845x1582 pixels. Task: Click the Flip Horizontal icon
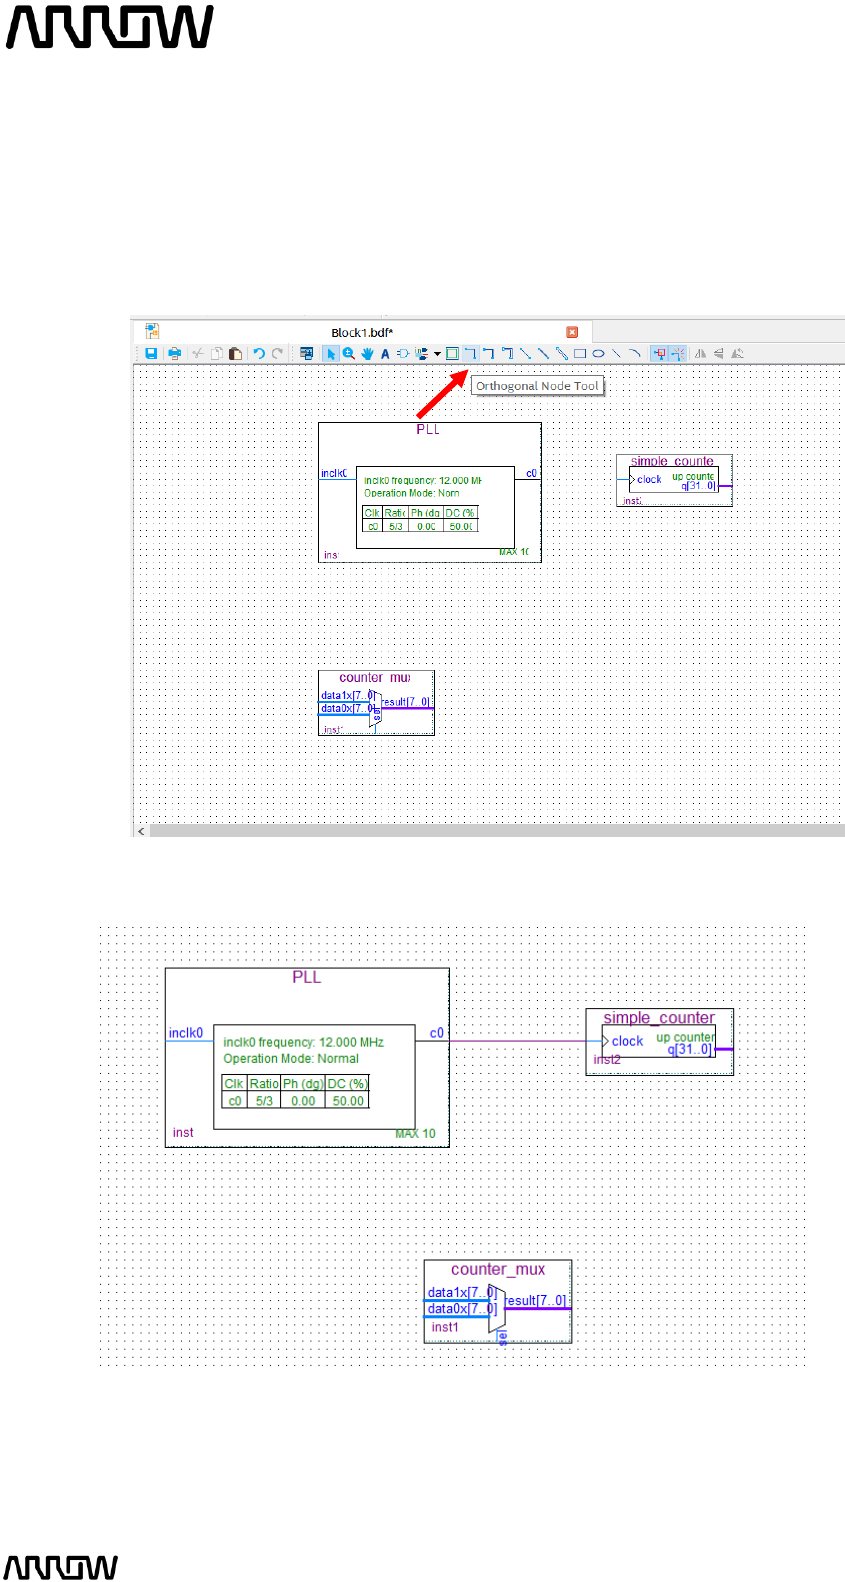pyautogui.click(x=701, y=353)
